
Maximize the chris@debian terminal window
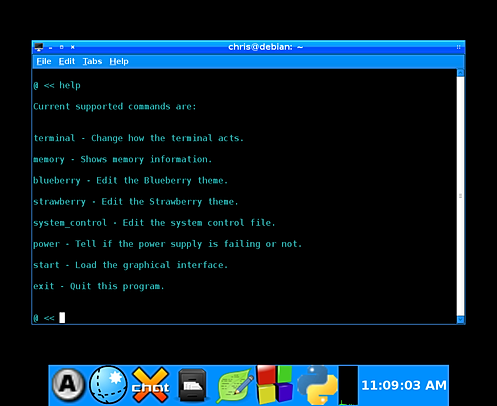coord(62,47)
